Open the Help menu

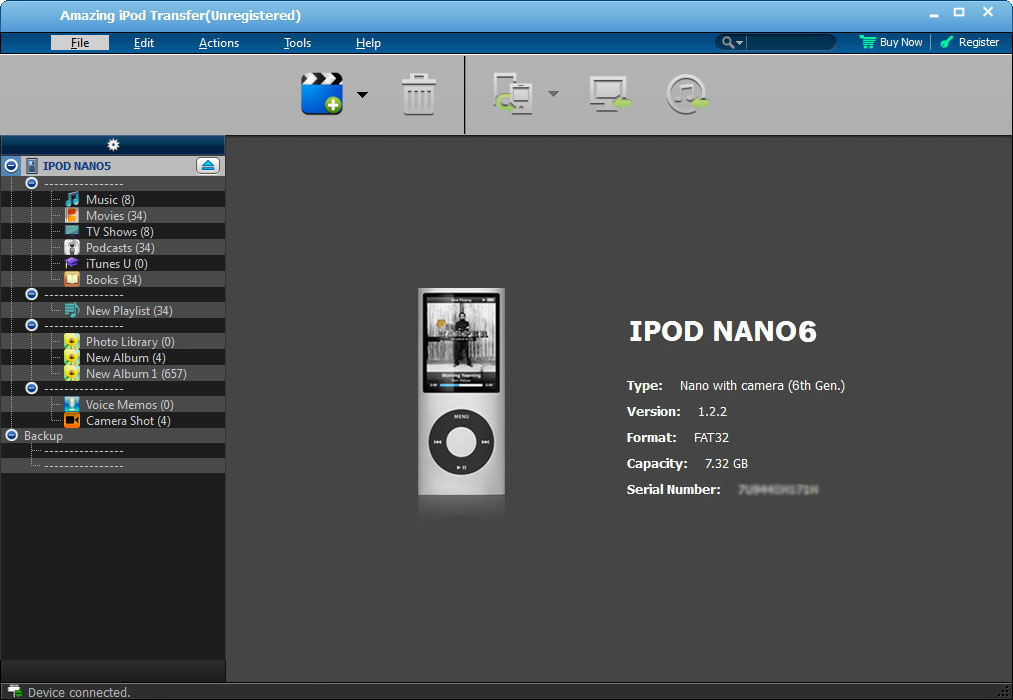click(x=368, y=43)
